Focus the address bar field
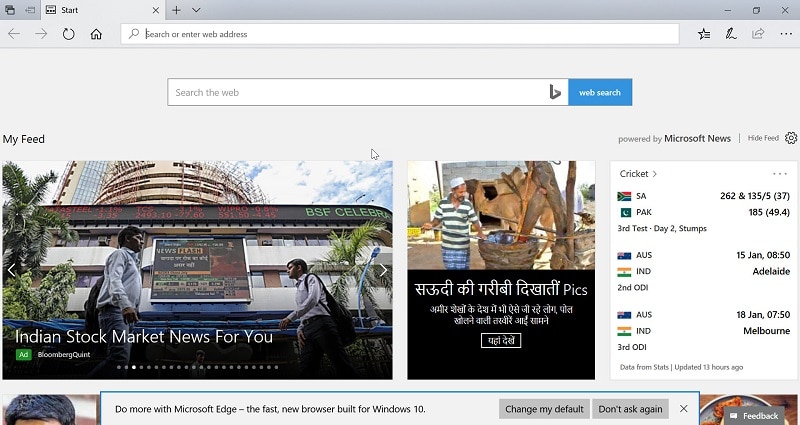The width and height of the screenshot is (800, 425). pos(400,34)
